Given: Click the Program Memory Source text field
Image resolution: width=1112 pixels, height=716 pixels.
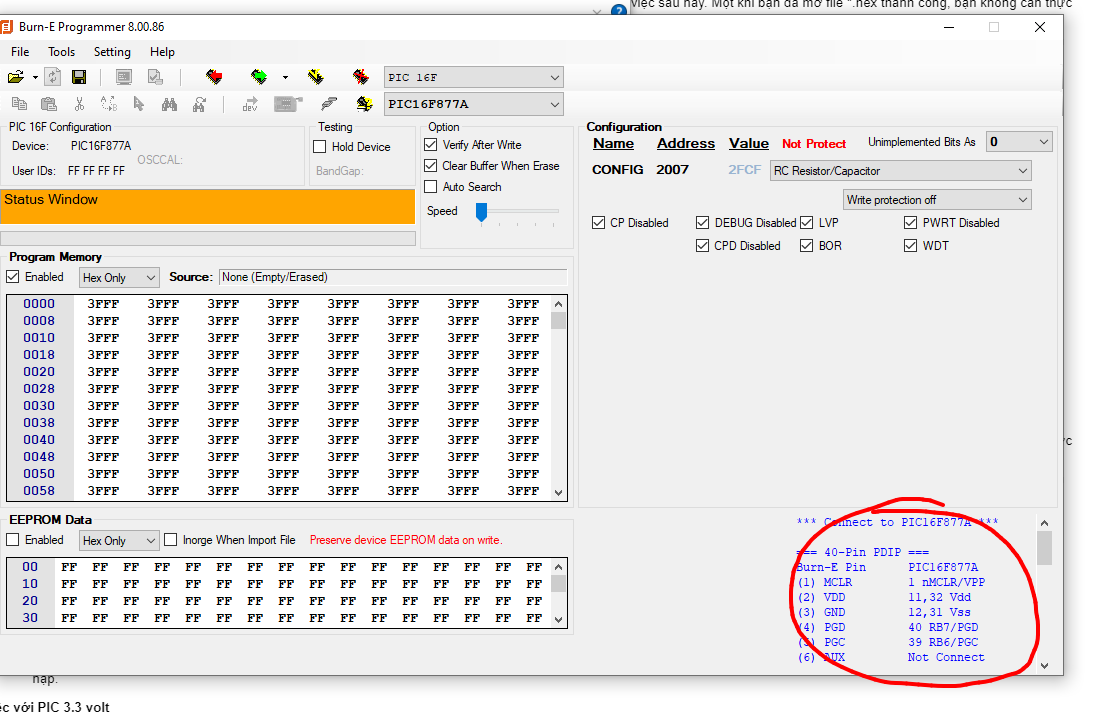Looking at the screenshot, I should coord(392,277).
